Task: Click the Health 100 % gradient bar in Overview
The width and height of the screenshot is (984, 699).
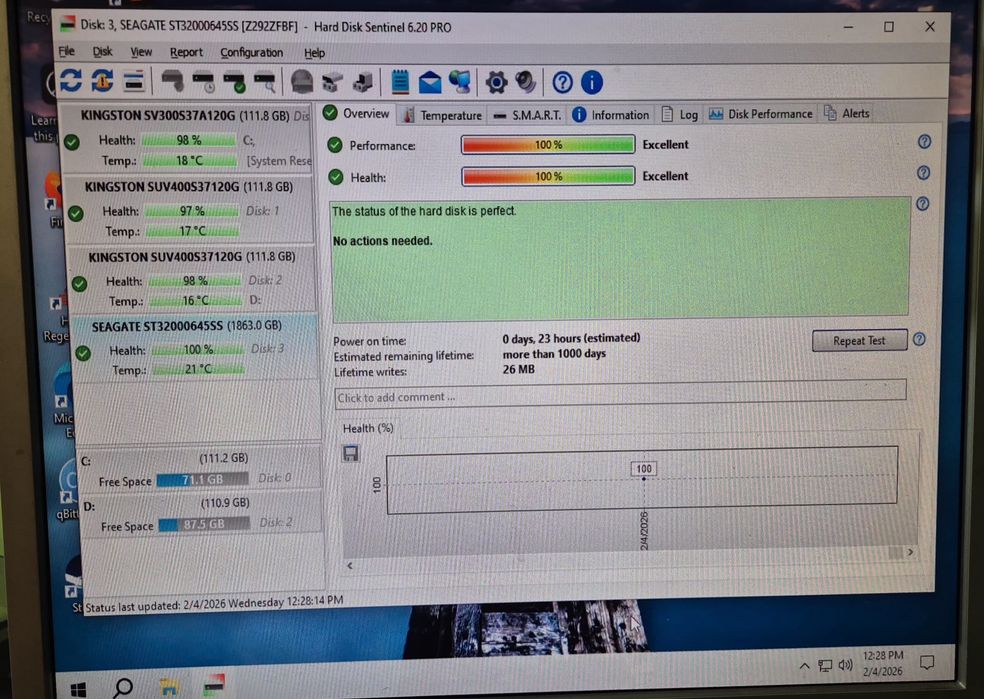Action: pyautogui.click(x=548, y=176)
